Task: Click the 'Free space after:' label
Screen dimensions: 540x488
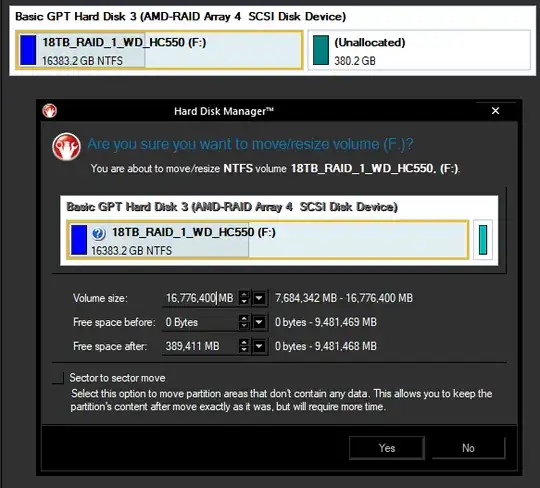Action: 110,346
